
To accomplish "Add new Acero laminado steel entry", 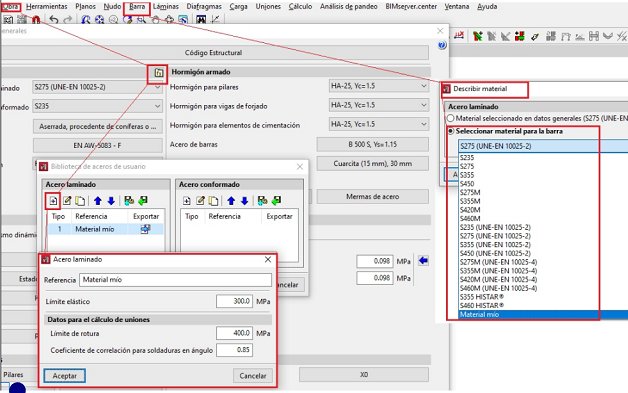I will [53, 201].
